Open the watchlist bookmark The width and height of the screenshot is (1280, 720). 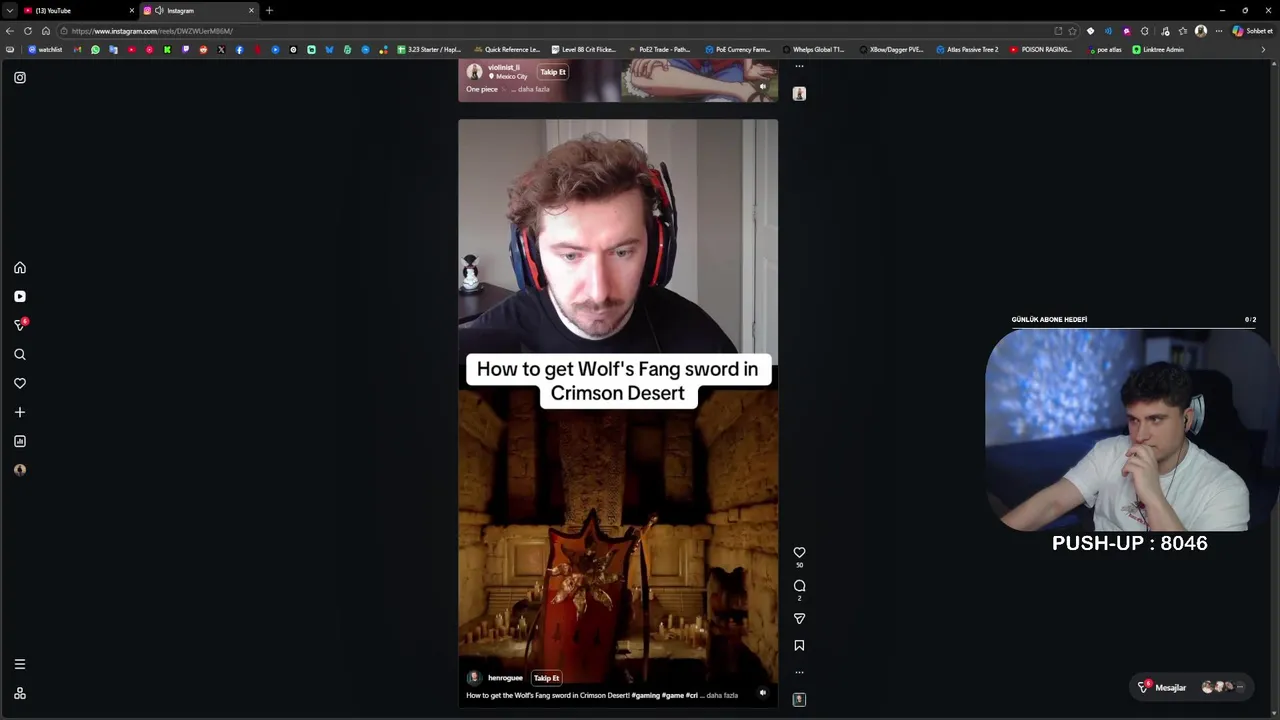coord(45,49)
